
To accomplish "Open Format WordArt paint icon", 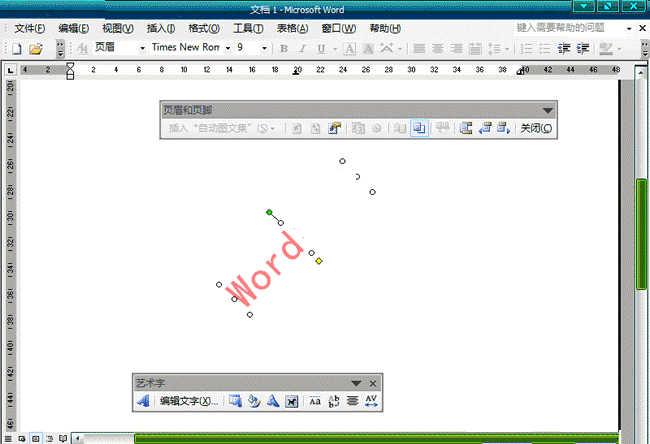I will 254,401.
